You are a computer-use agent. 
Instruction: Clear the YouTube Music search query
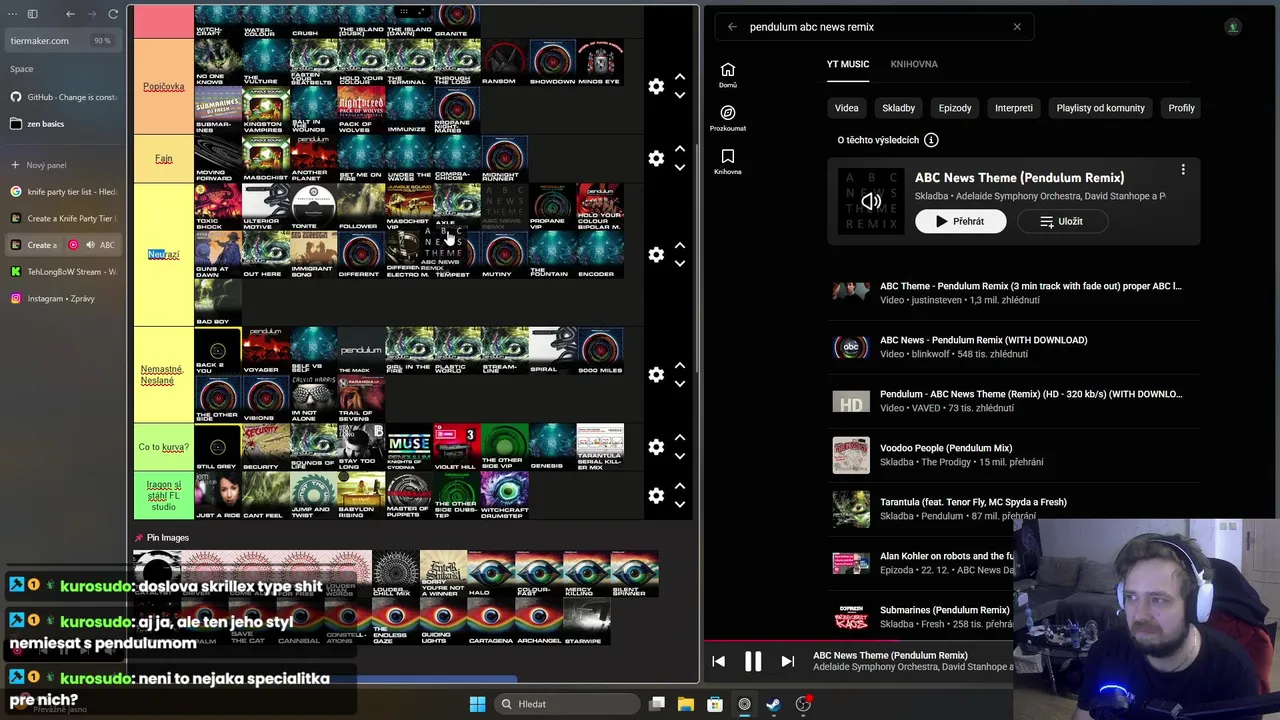point(1017,27)
